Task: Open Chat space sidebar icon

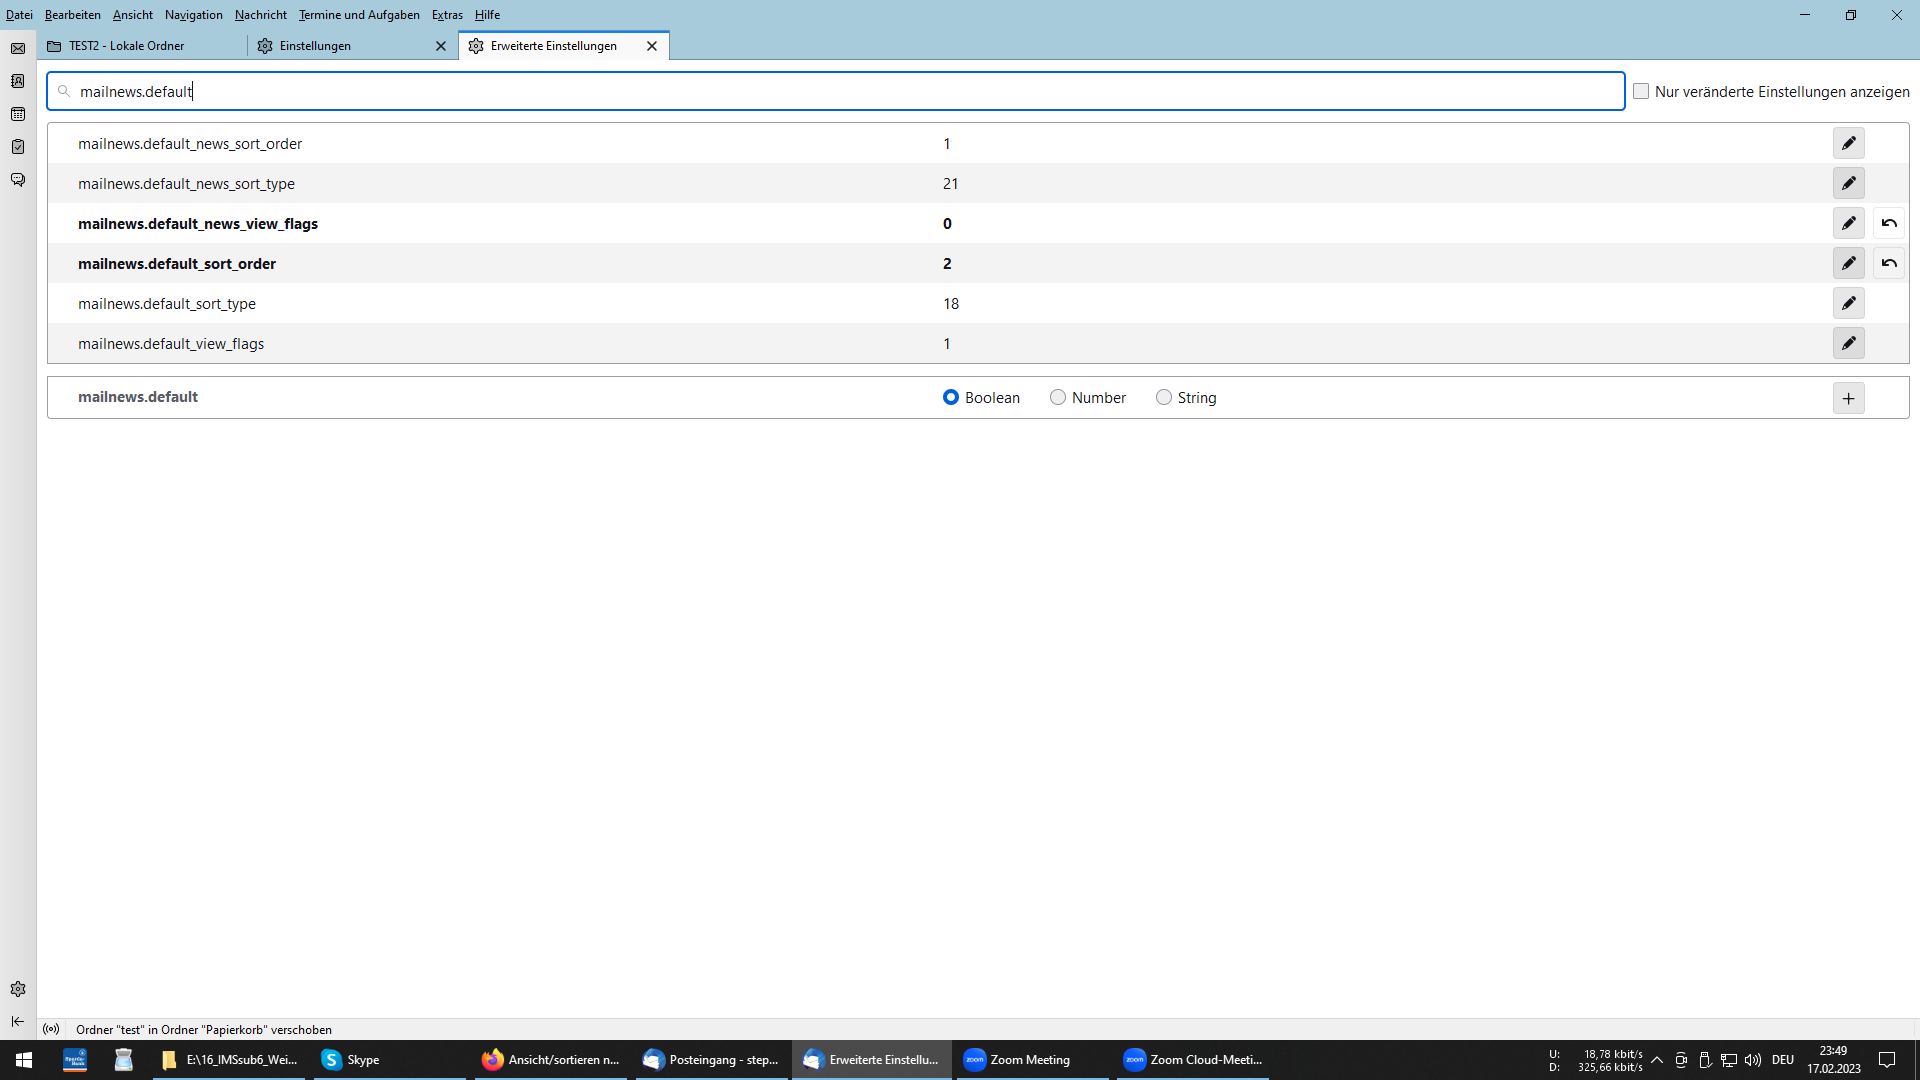Action: pyautogui.click(x=18, y=180)
